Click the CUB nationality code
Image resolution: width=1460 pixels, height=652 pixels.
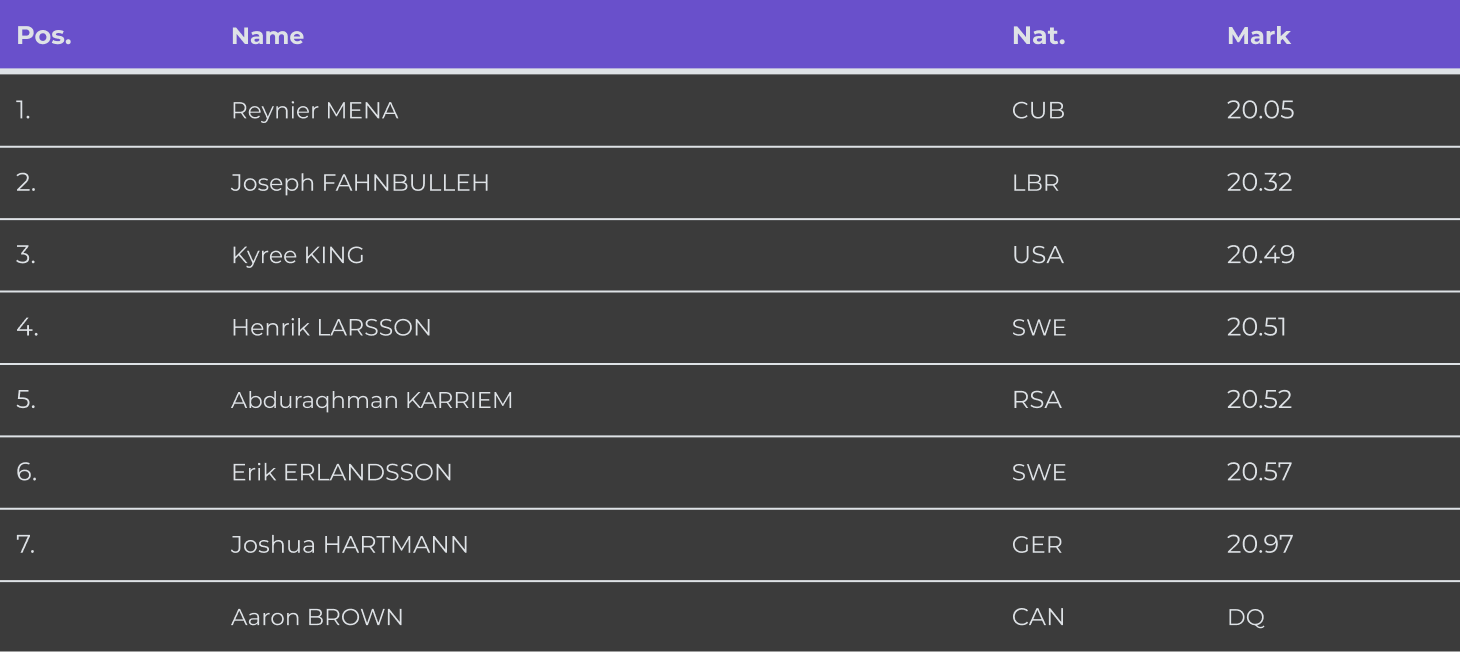(1038, 111)
